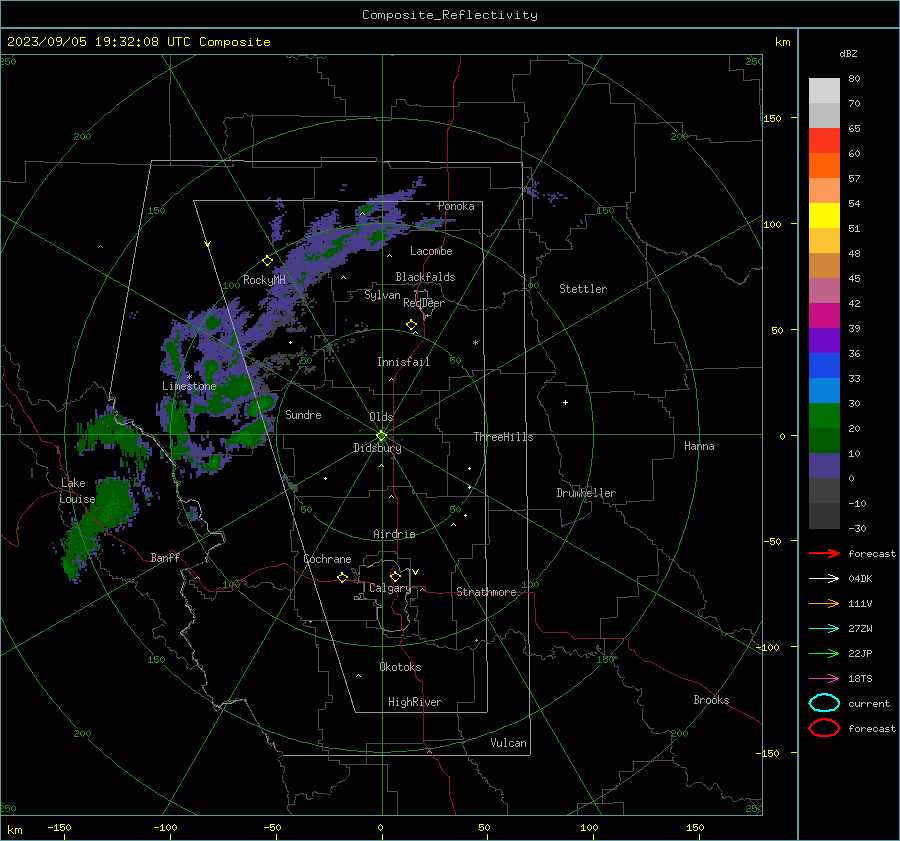This screenshot has height=841, width=900.
Task: Click the yellow diamond marker near RockyMH
Action: click(267, 261)
